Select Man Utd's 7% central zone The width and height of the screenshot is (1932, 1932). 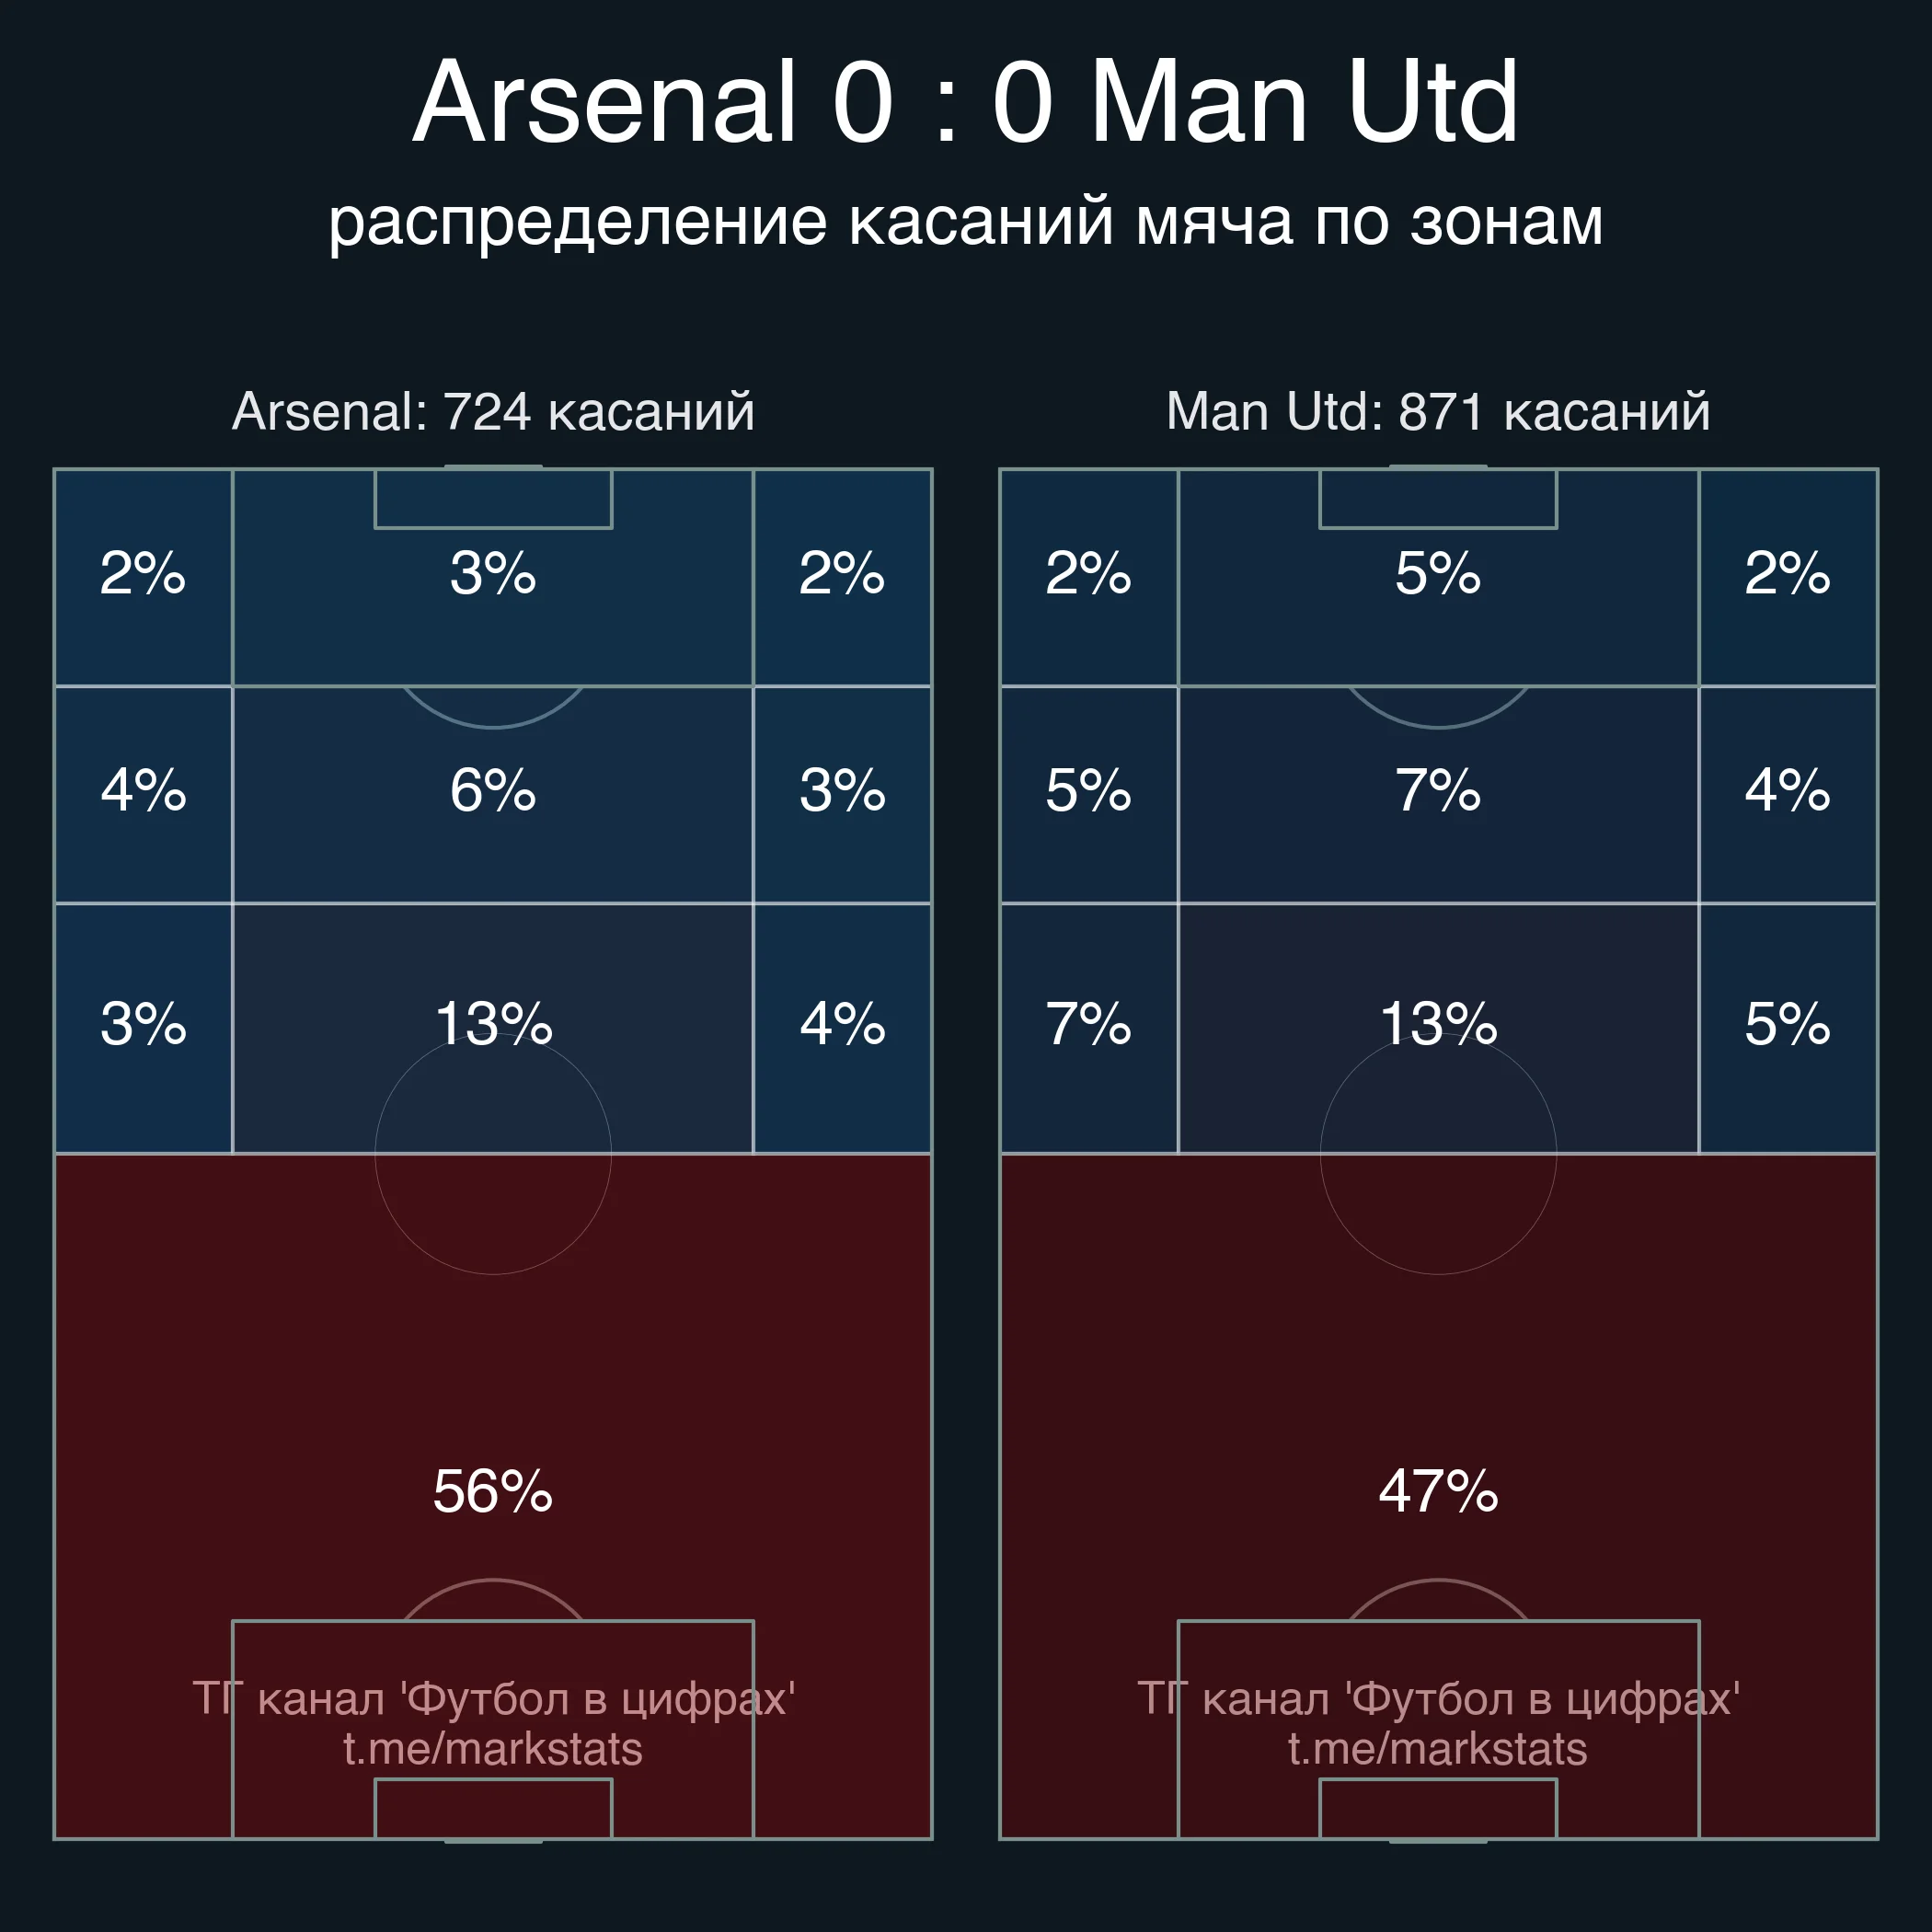(1437, 790)
